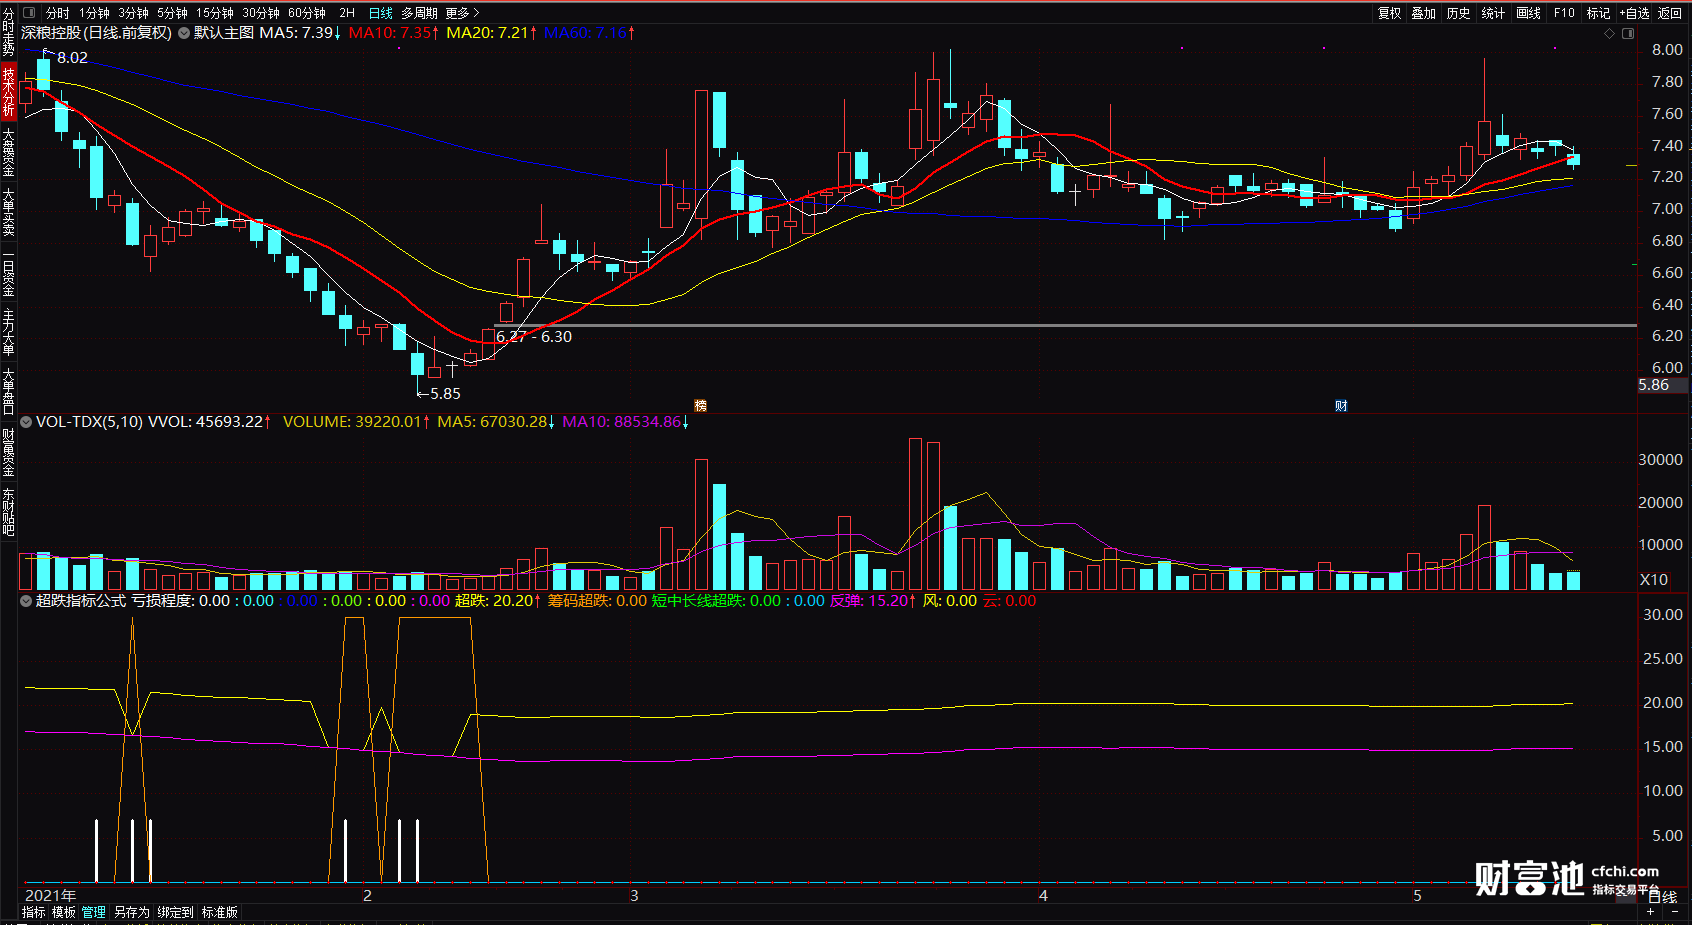Click the 返回 back button
1692x925 pixels.
pyautogui.click(x=1670, y=13)
